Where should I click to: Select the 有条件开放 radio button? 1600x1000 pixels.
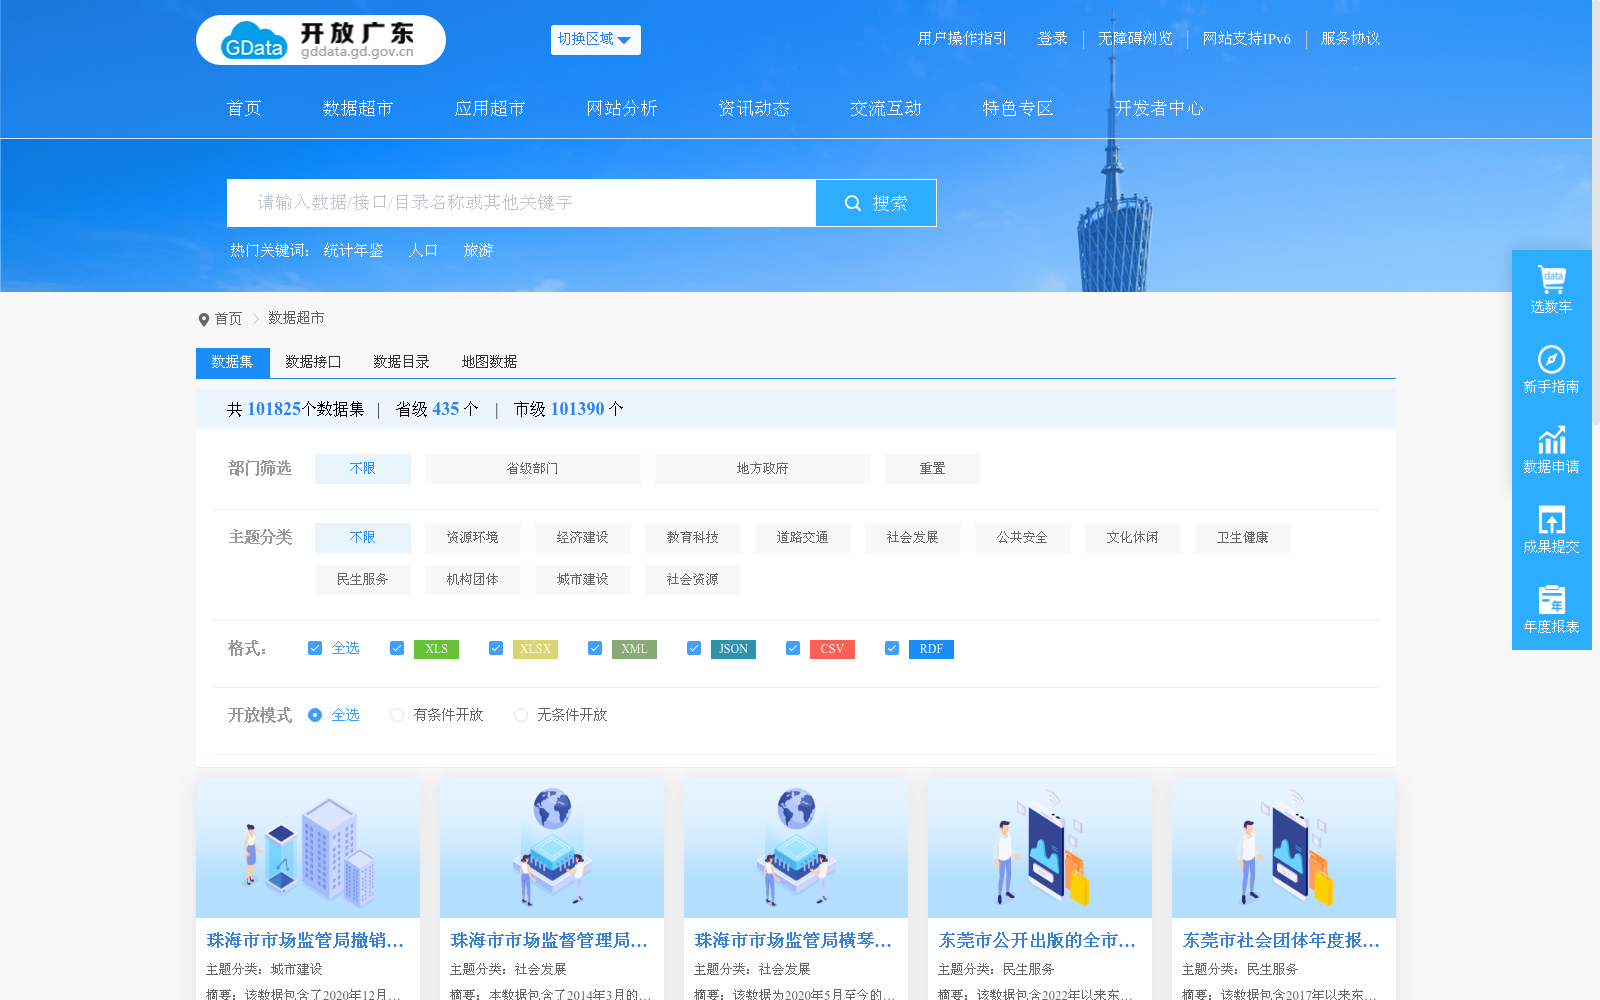(397, 715)
